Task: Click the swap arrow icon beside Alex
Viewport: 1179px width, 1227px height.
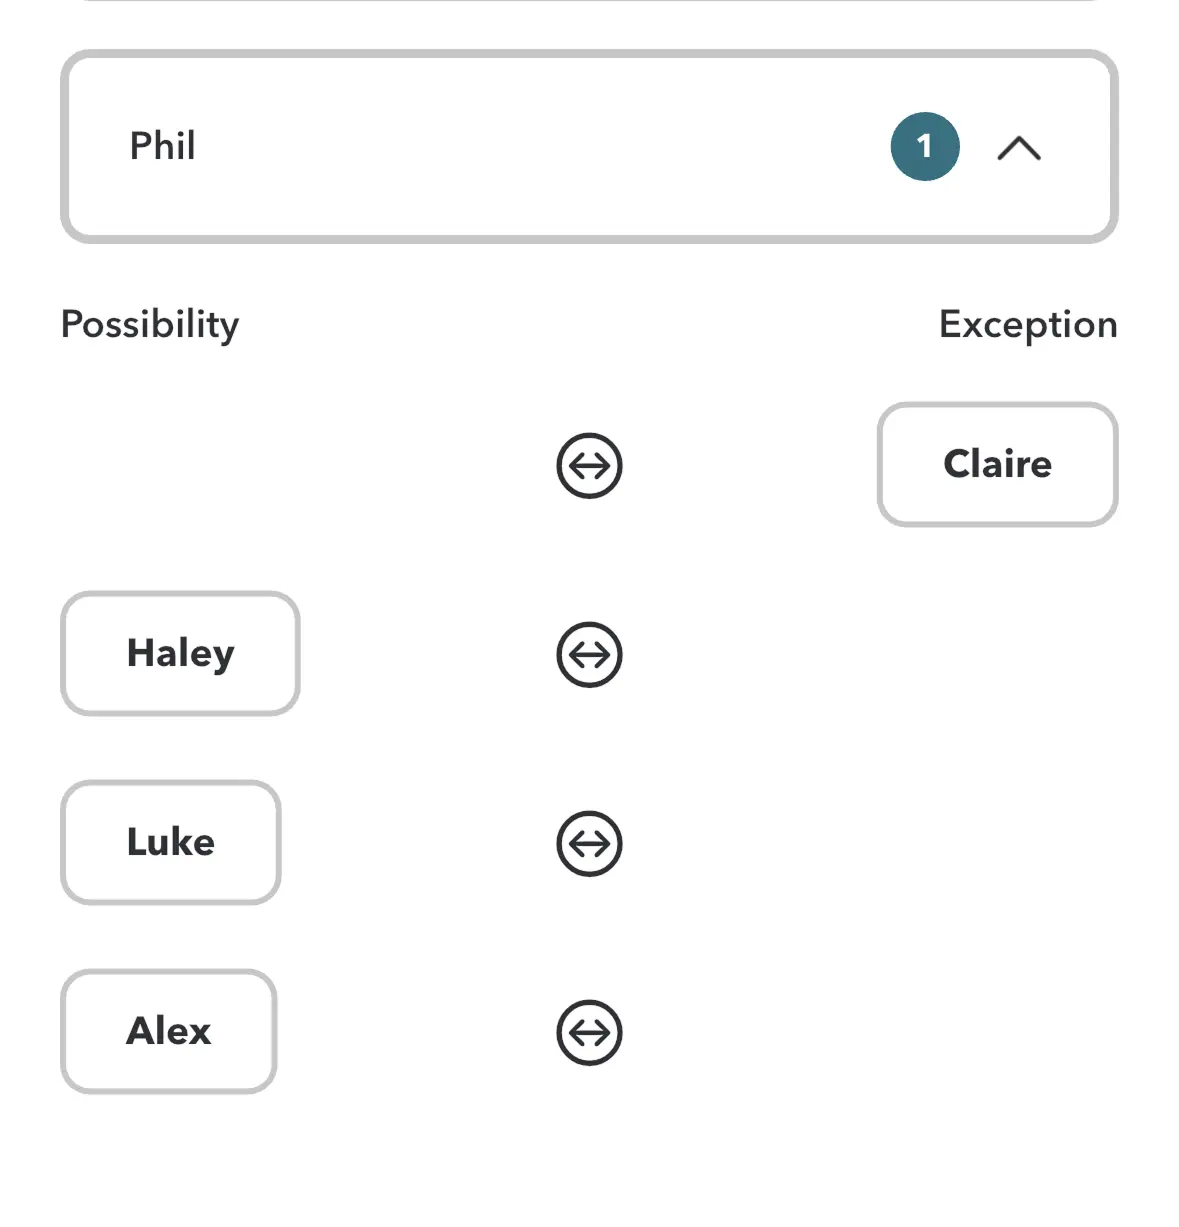Action: pos(589,1032)
